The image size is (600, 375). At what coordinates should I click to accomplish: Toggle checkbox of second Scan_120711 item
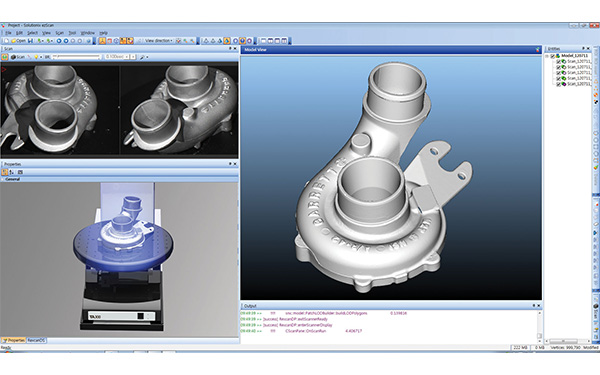point(558,67)
